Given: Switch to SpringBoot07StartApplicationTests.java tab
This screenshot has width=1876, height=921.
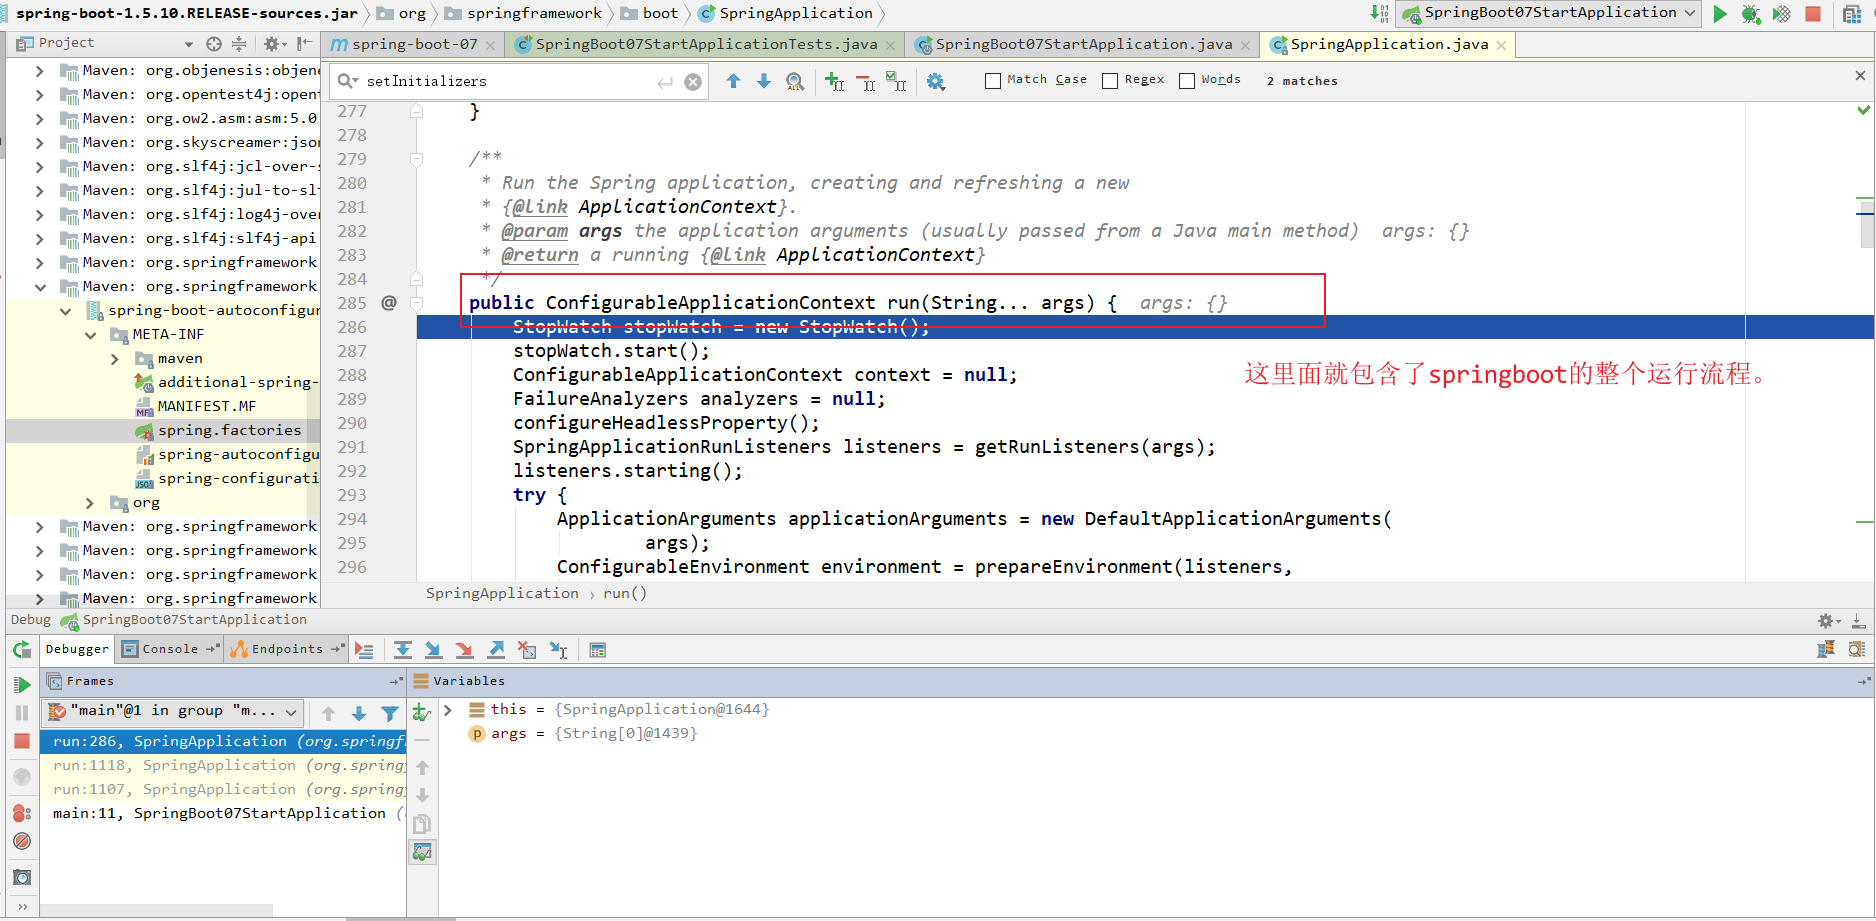Looking at the screenshot, I should (706, 44).
